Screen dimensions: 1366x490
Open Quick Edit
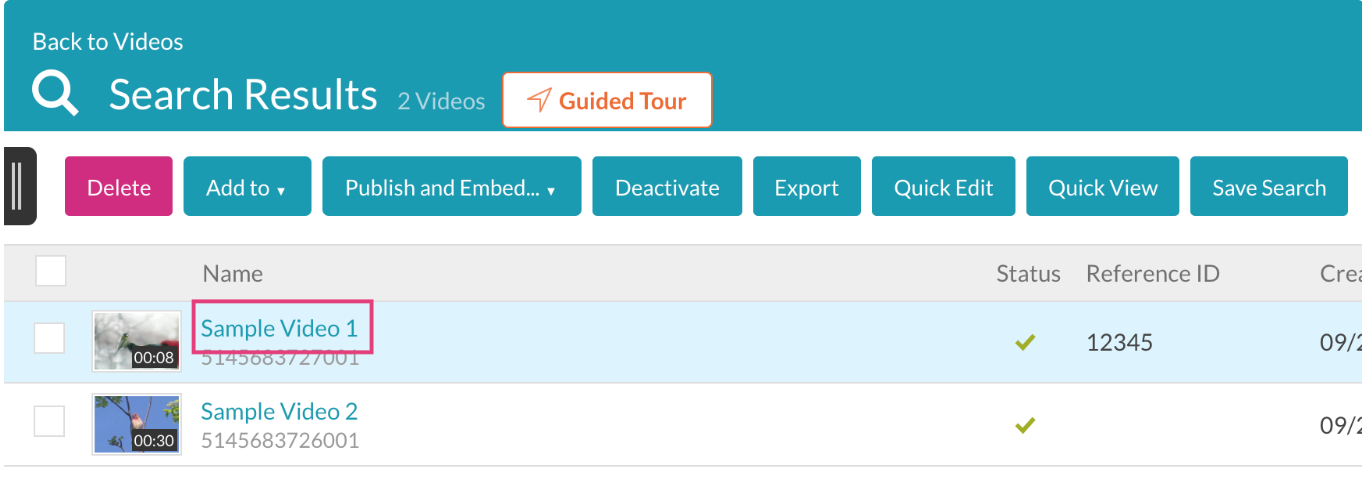coord(943,187)
